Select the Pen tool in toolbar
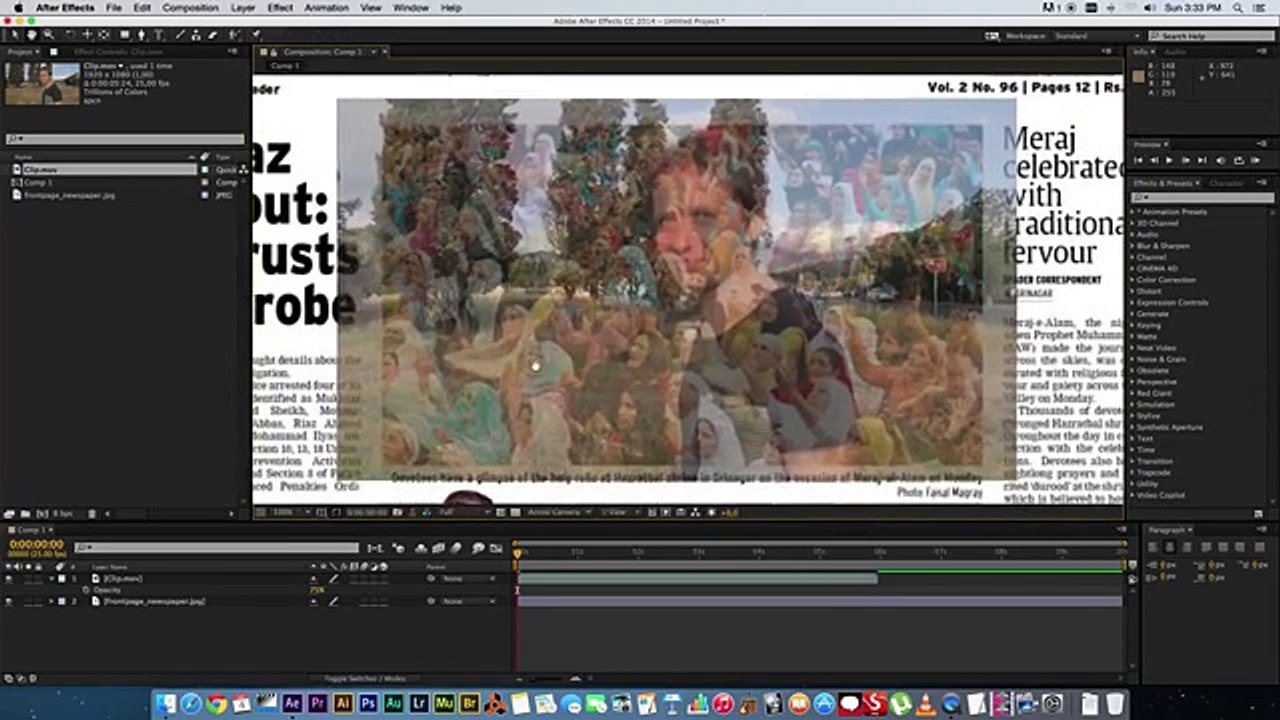Screen dimensions: 1280x720 pos(142,35)
